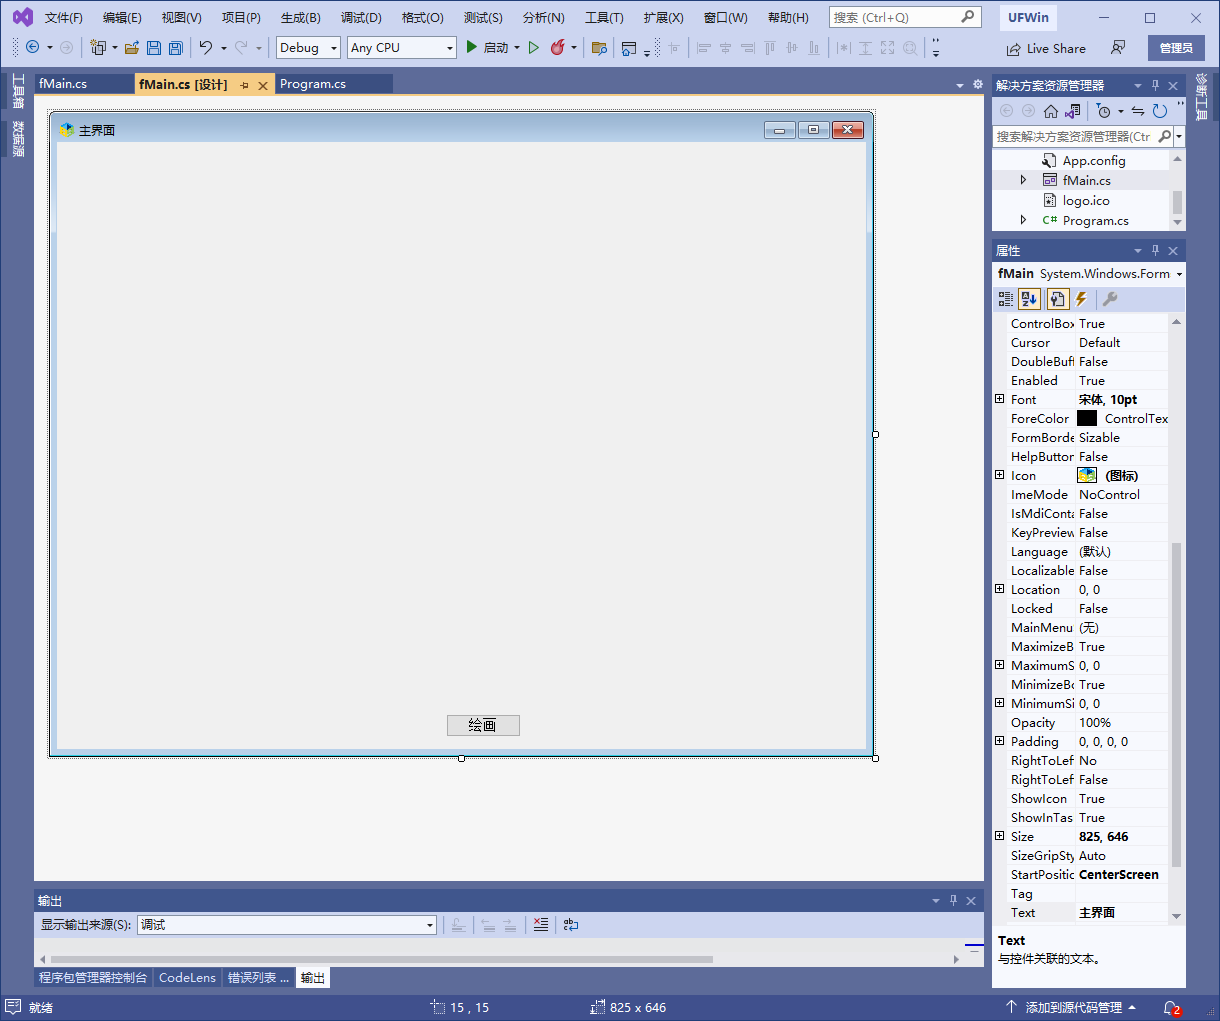The image size is (1220, 1021).
Task: Click the Refresh icon in Solution Explorer
Action: click(1160, 111)
